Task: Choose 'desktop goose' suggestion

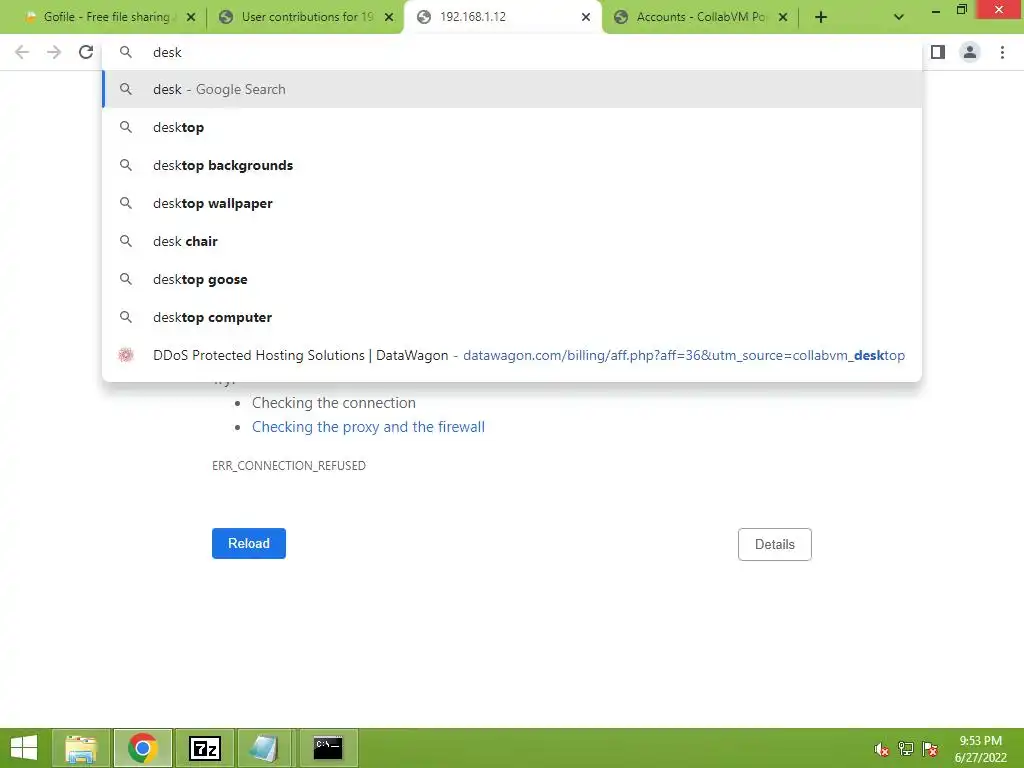Action: click(512, 279)
